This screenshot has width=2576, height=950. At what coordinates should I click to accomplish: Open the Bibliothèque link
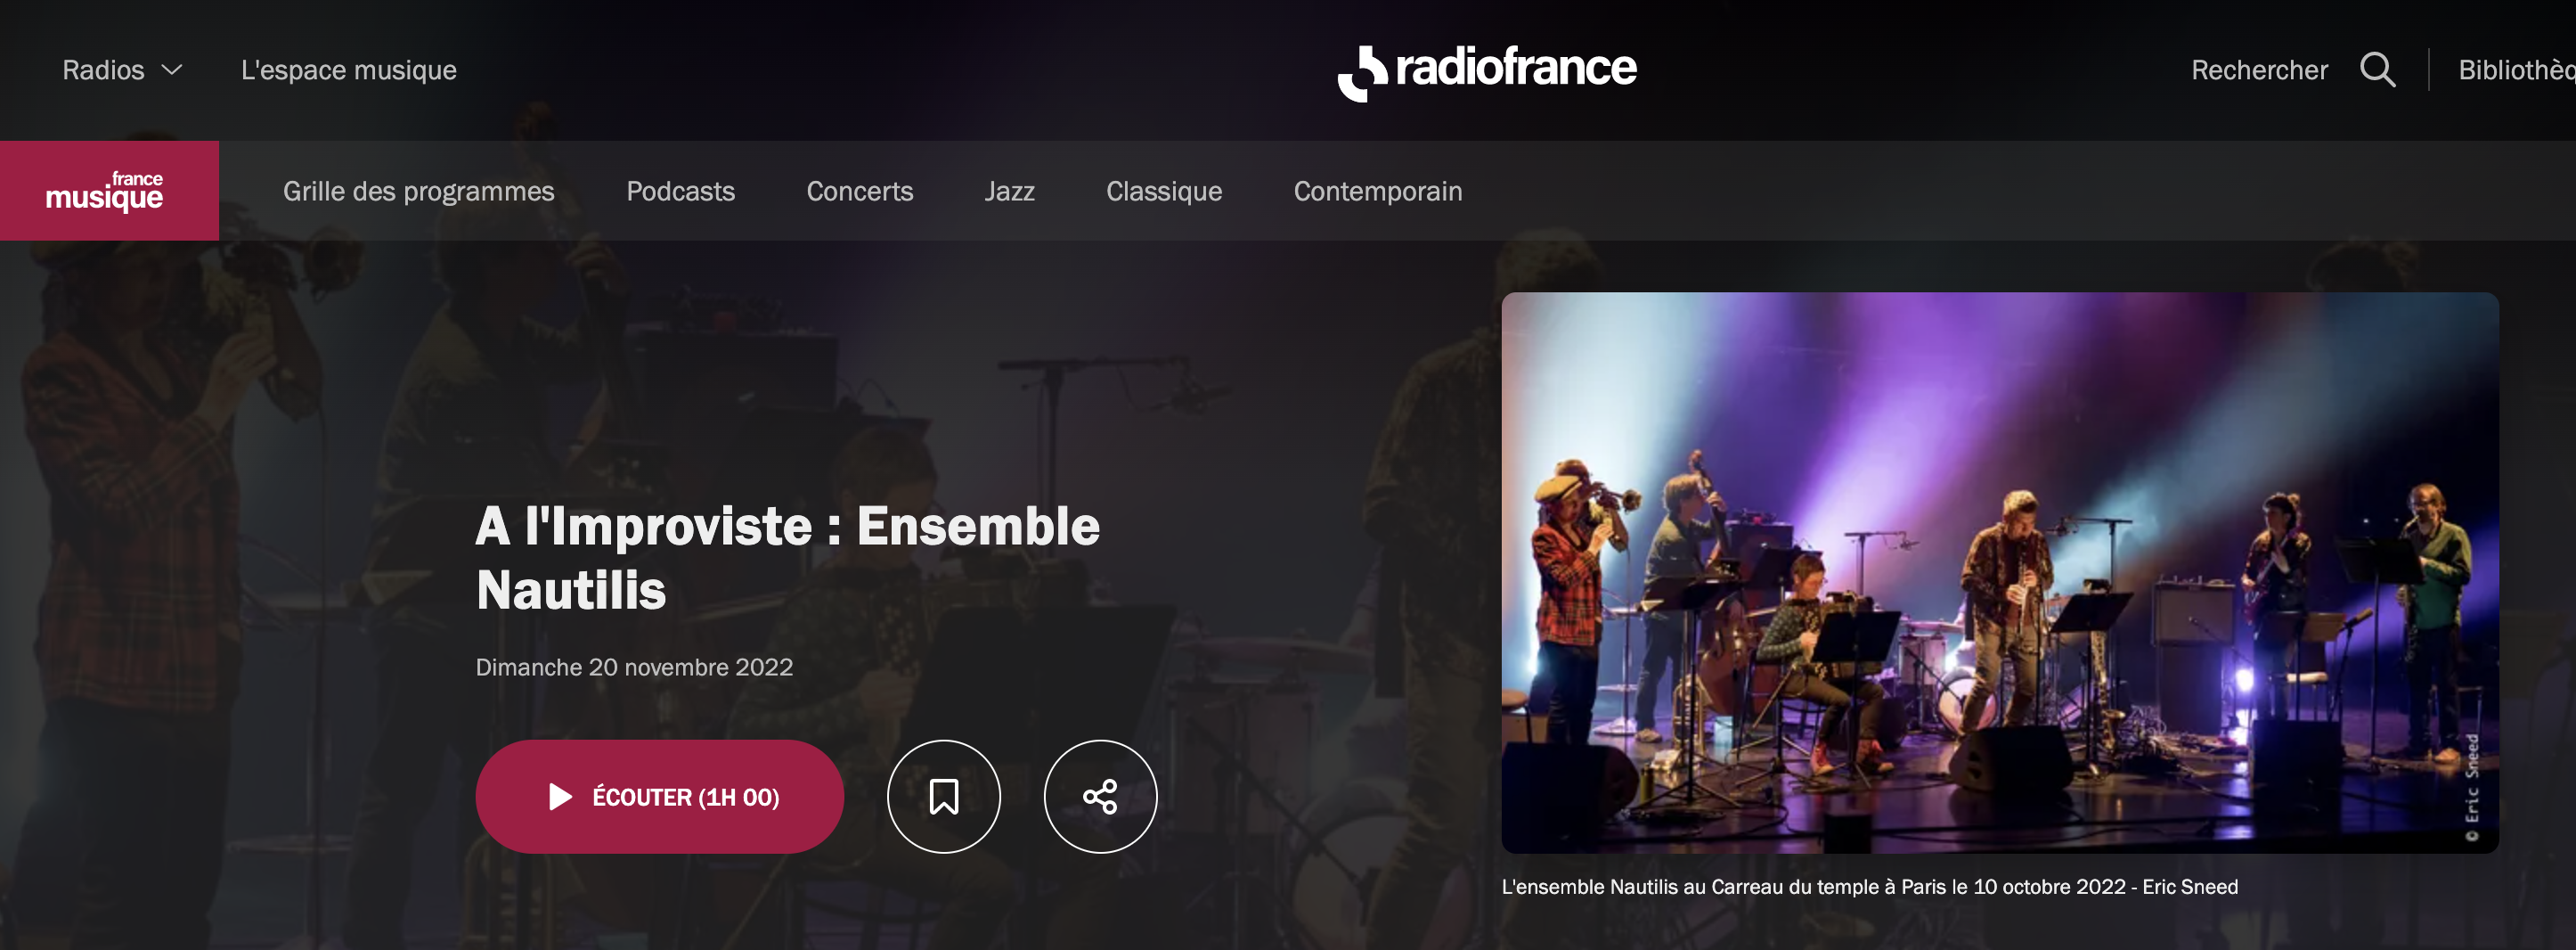(x=2516, y=70)
